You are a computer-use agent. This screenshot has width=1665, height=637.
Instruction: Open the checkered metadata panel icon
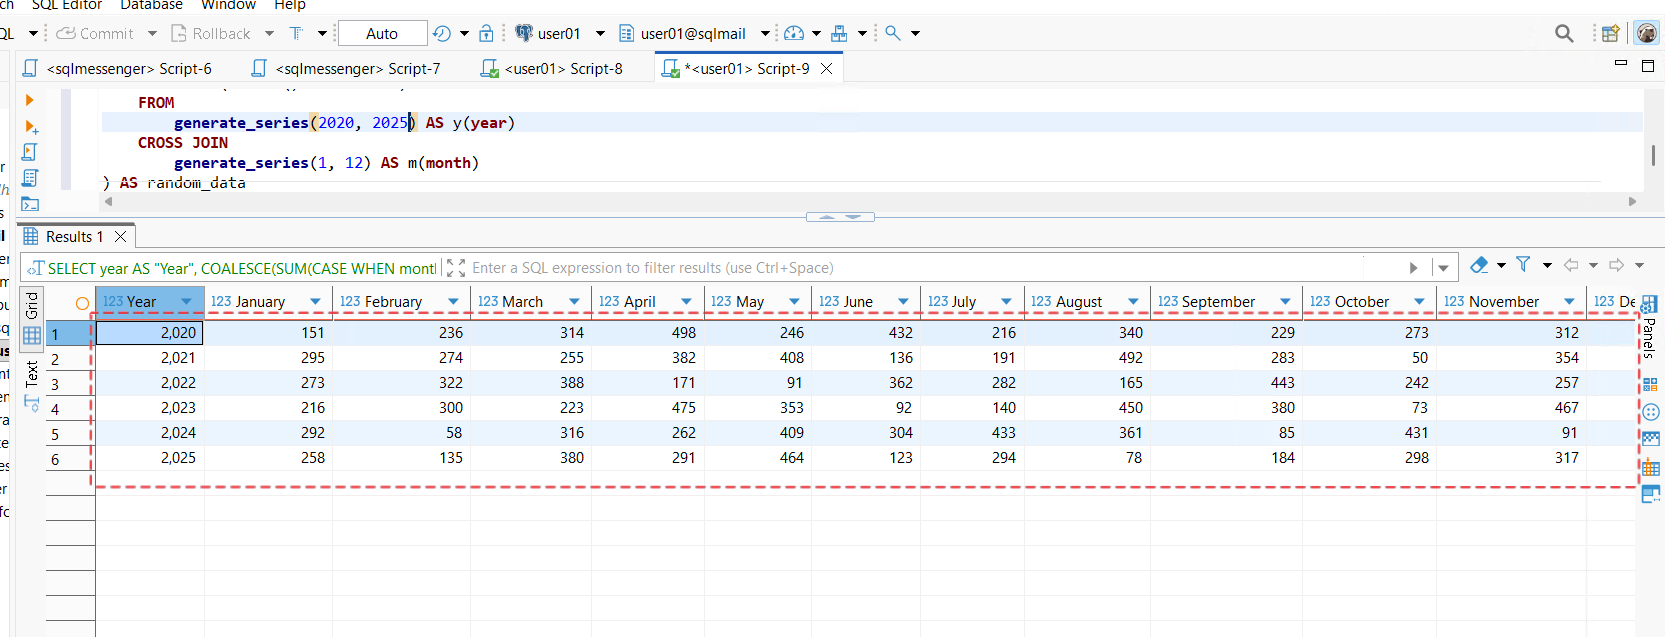click(x=1651, y=439)
